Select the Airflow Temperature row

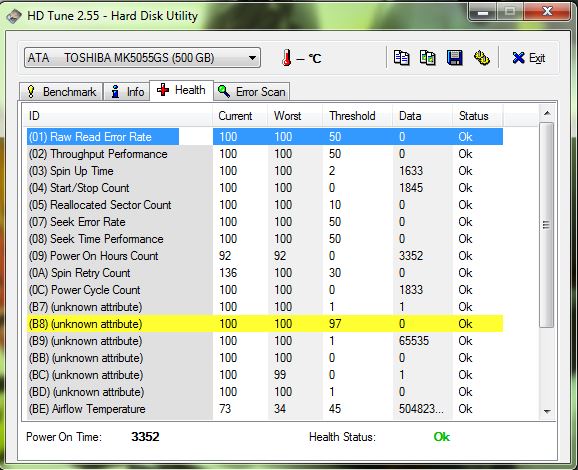point(265,409)
